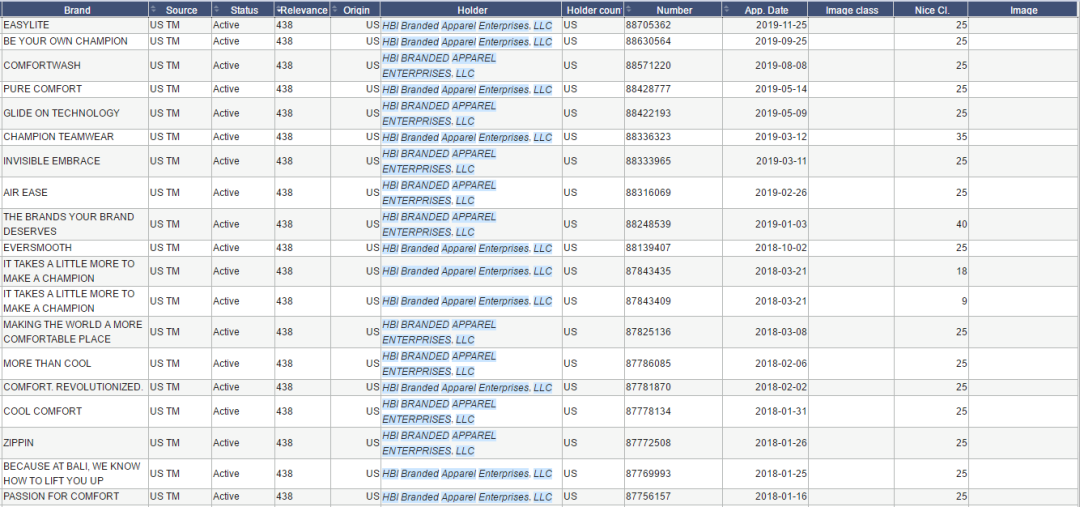1080x507 pixels.
Task: Sort the table by the Brand column header
Action: 74,10
